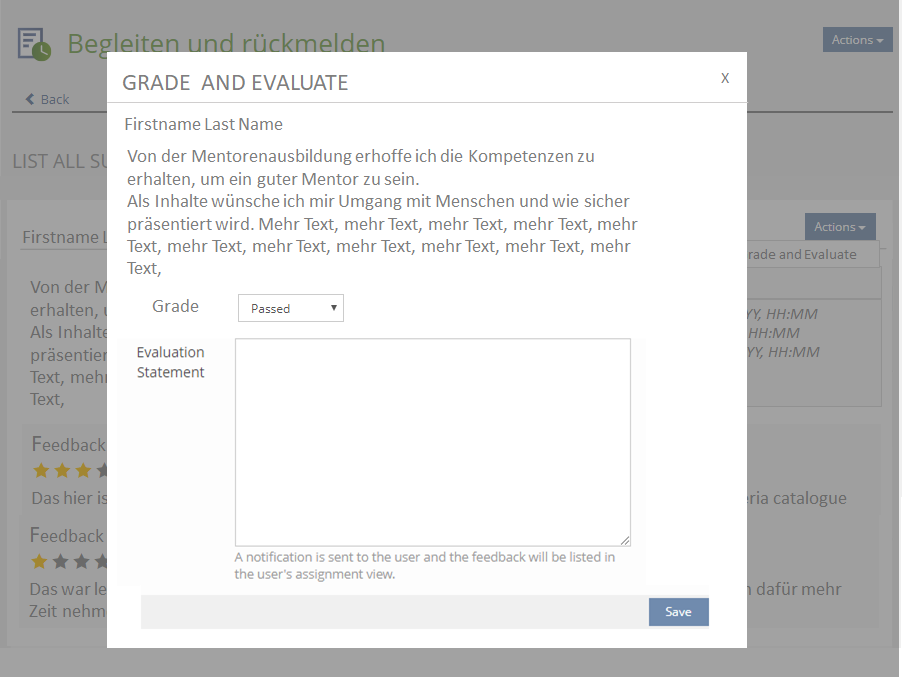Click the back arrow icon
Viewport: 902px width, 677px height.
(30, 99)
